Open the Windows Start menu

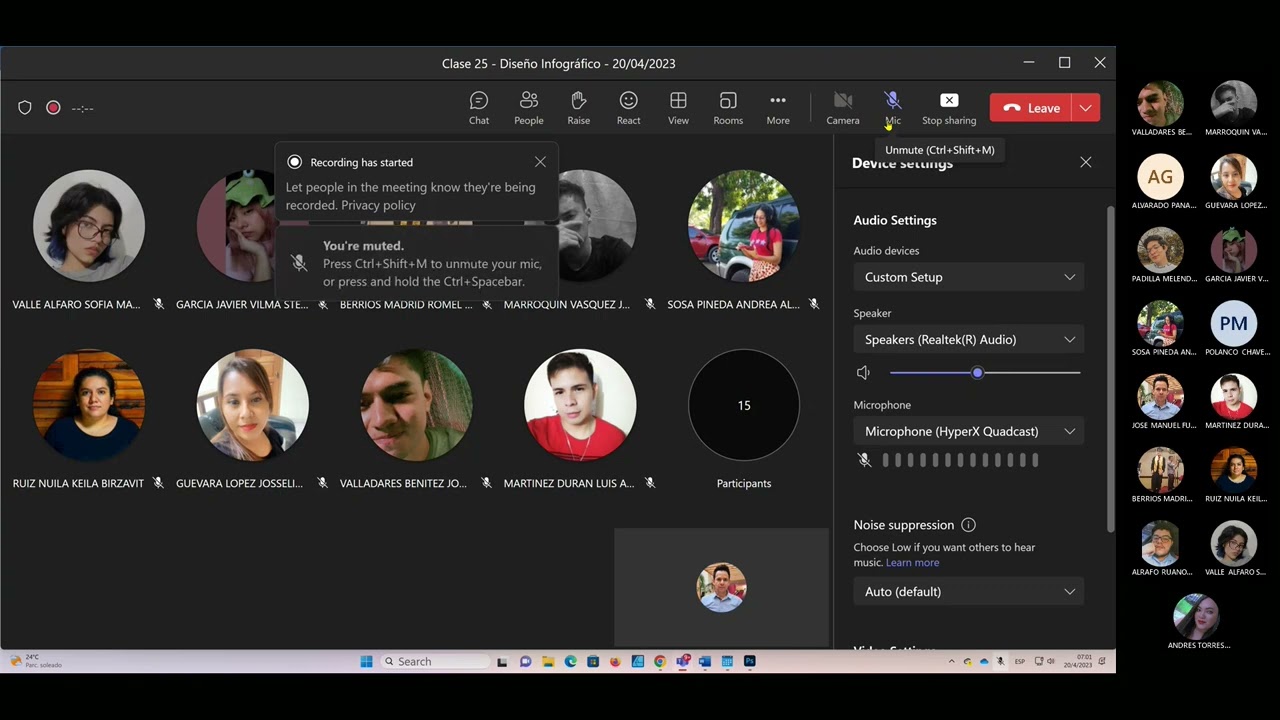(366, 661)
